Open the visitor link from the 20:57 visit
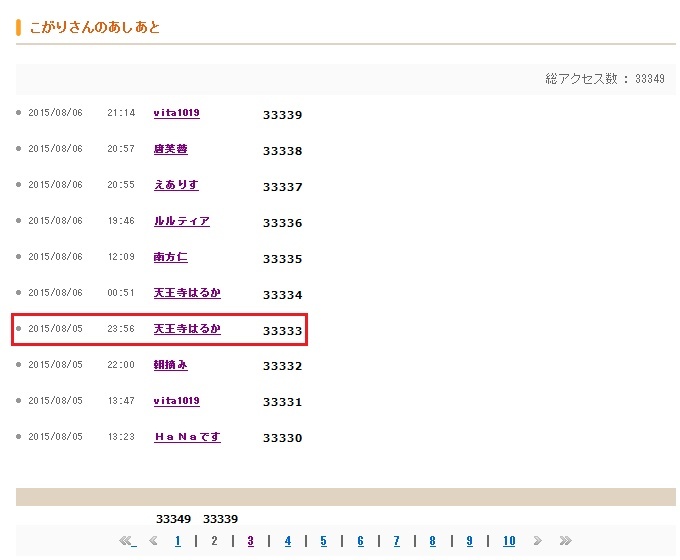680x560 pixels. (170, 149)
